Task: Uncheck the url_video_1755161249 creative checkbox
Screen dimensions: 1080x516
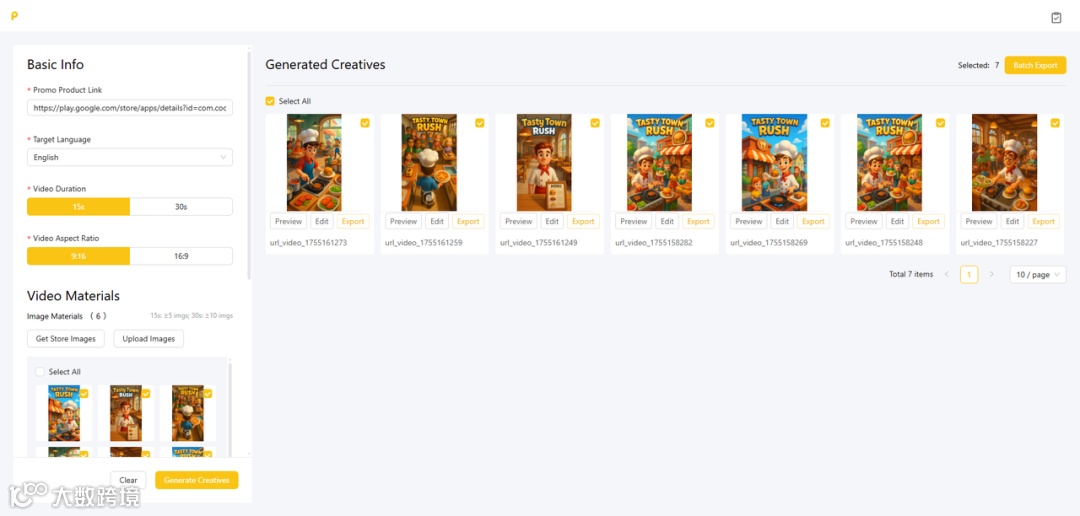Action: 594,123
